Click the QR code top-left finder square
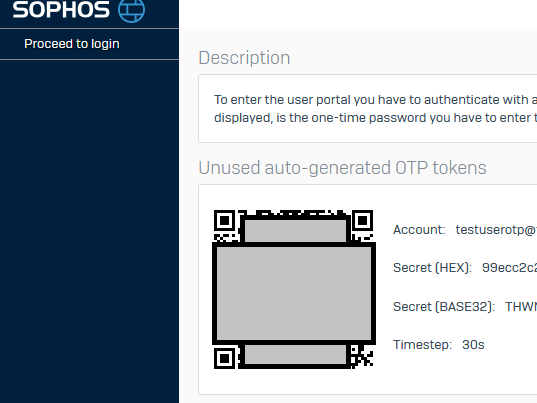This screenshot has height=403, width=537. pyautogui.click(x=224, y=221)
